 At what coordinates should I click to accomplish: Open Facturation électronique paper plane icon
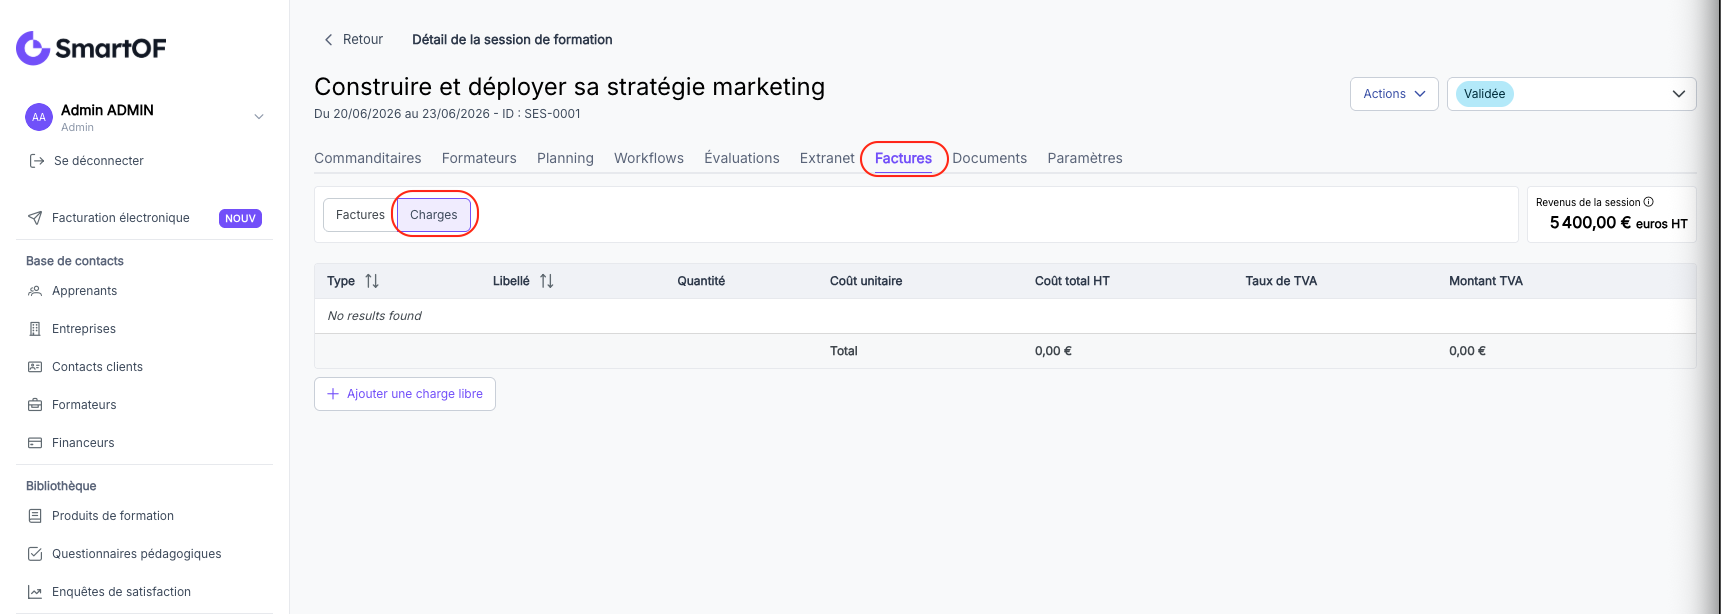(x=35, y=218)
